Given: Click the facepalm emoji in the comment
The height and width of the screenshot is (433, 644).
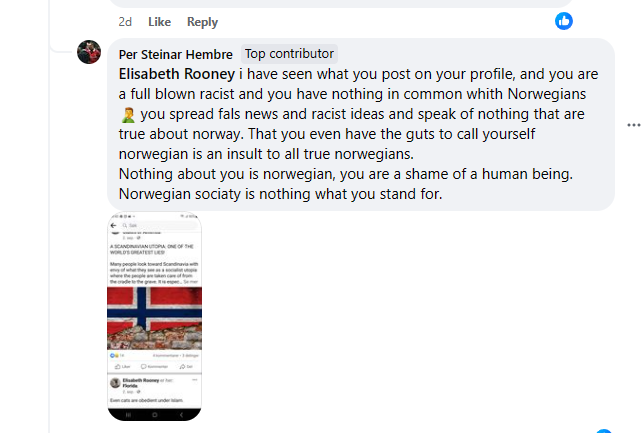Looking at the screenshot, I should pos(126,114).
